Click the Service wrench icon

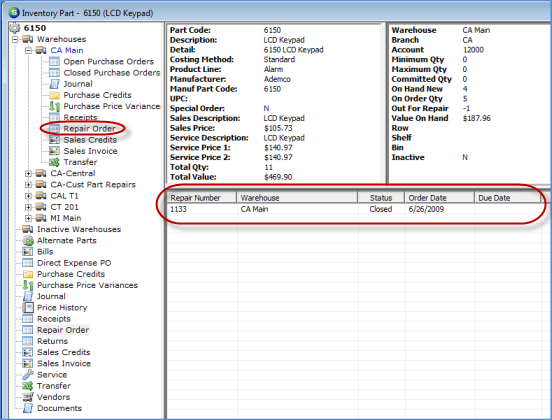[x=28, y=375]
